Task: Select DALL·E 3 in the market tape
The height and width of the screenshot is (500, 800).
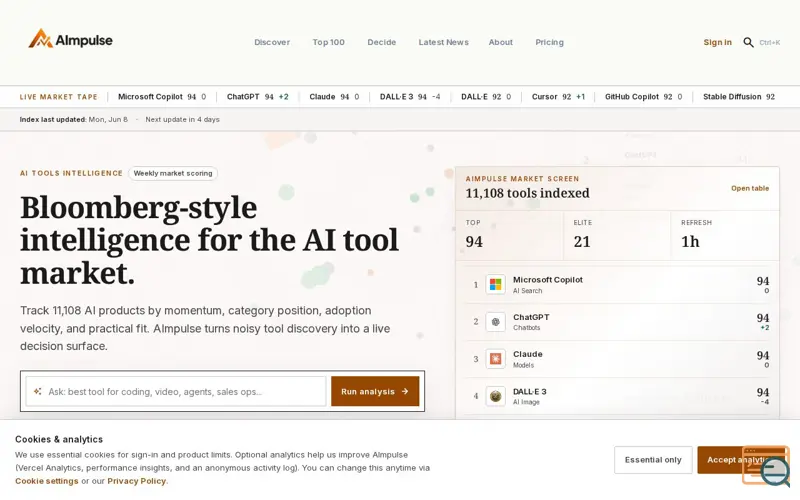Action: pyautogui.click(x=410, y=97)
